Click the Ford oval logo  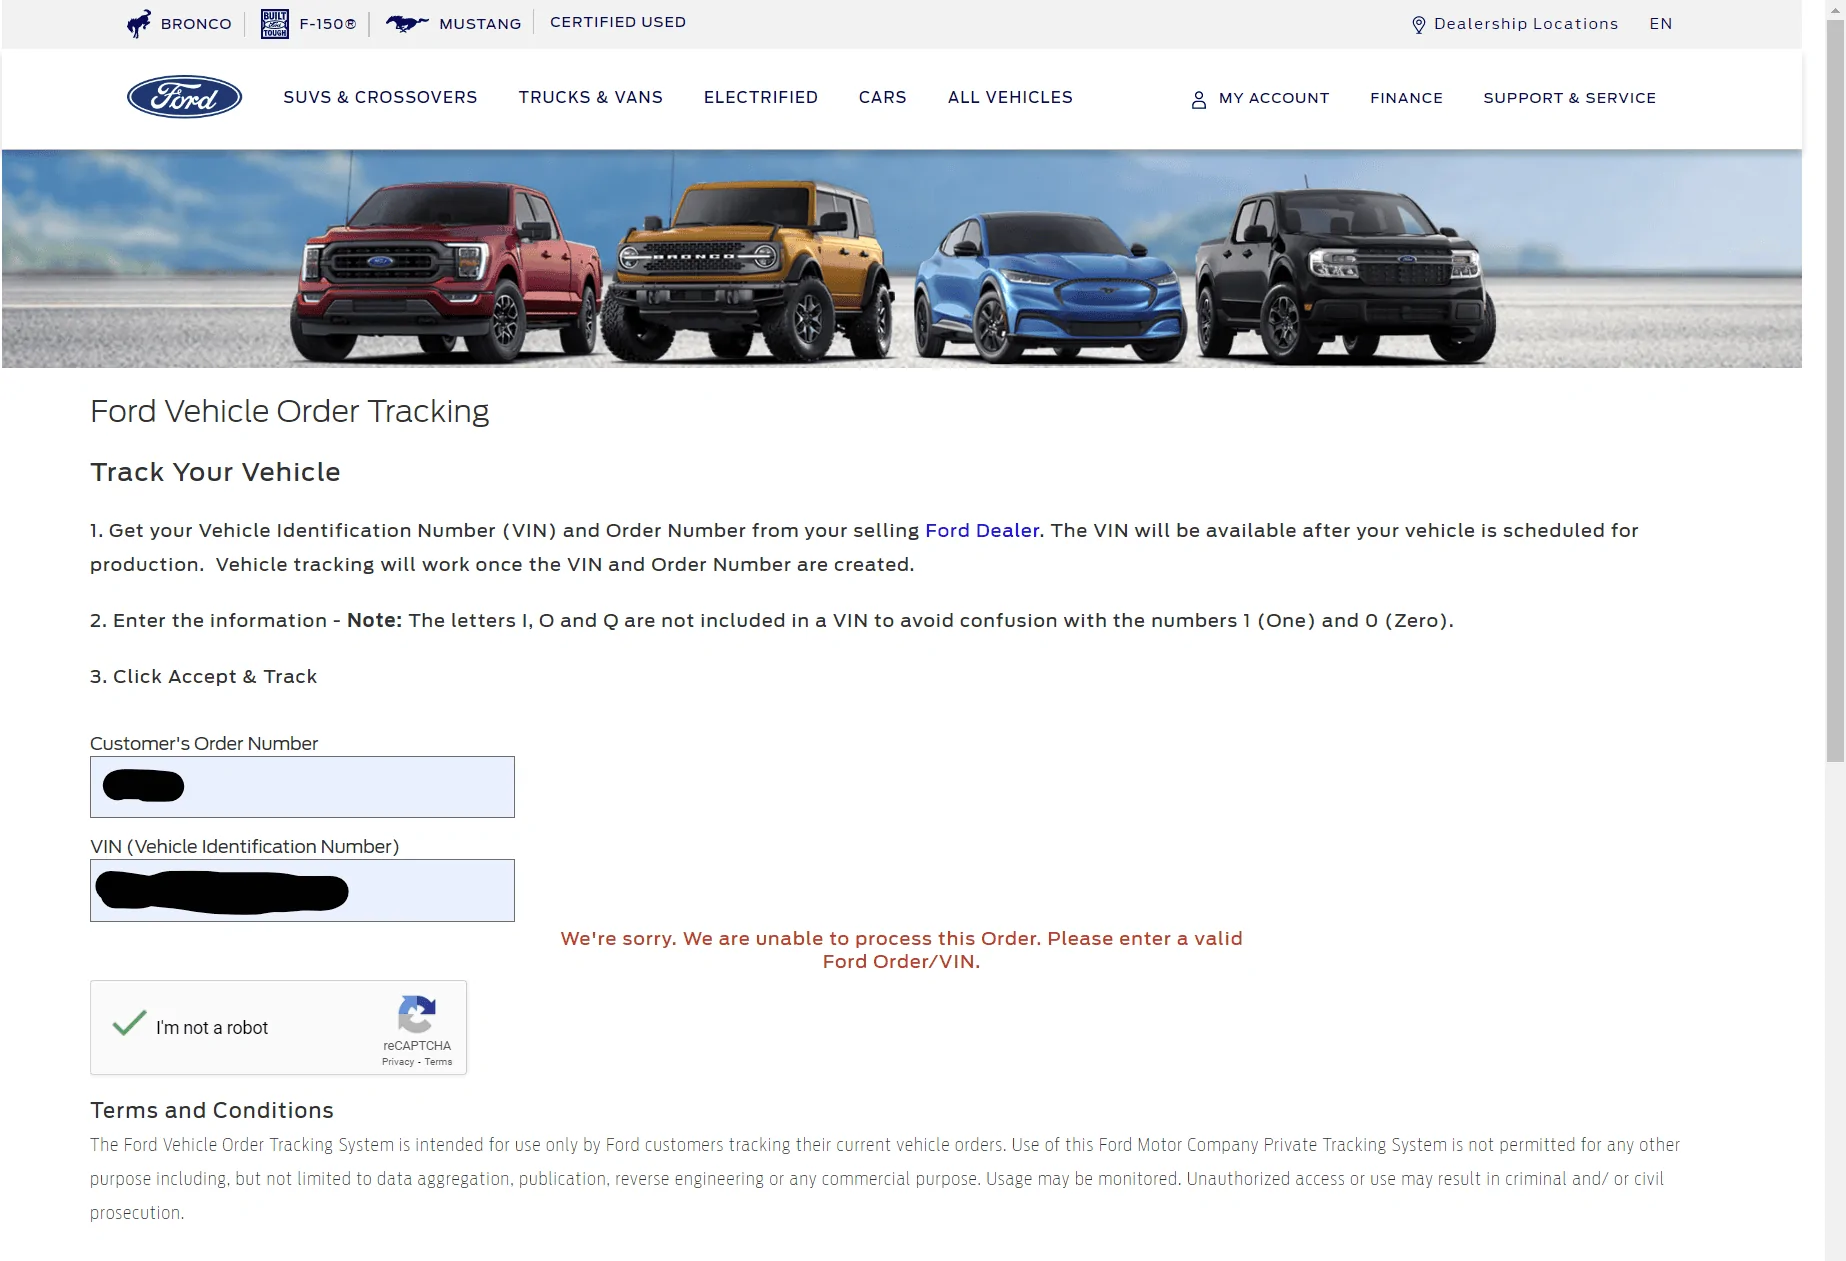tap(184, 97)
